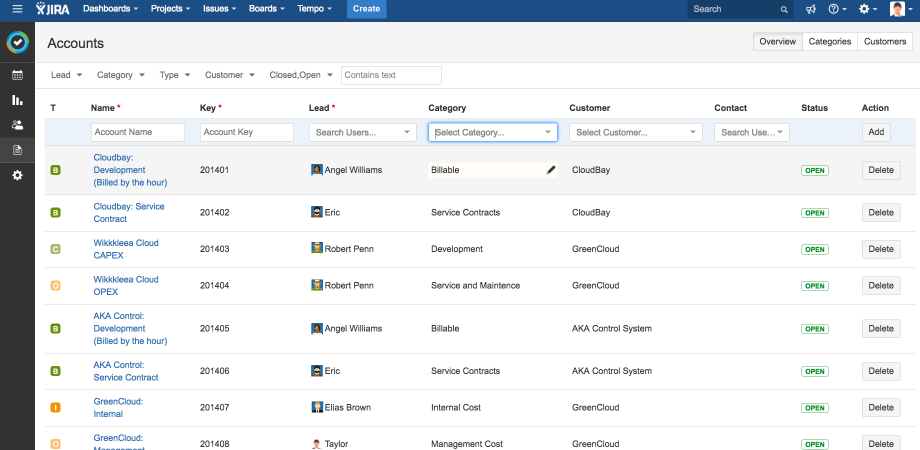
Task: Click type badge for Cloudbay: Development
Action: click(56, 170)
